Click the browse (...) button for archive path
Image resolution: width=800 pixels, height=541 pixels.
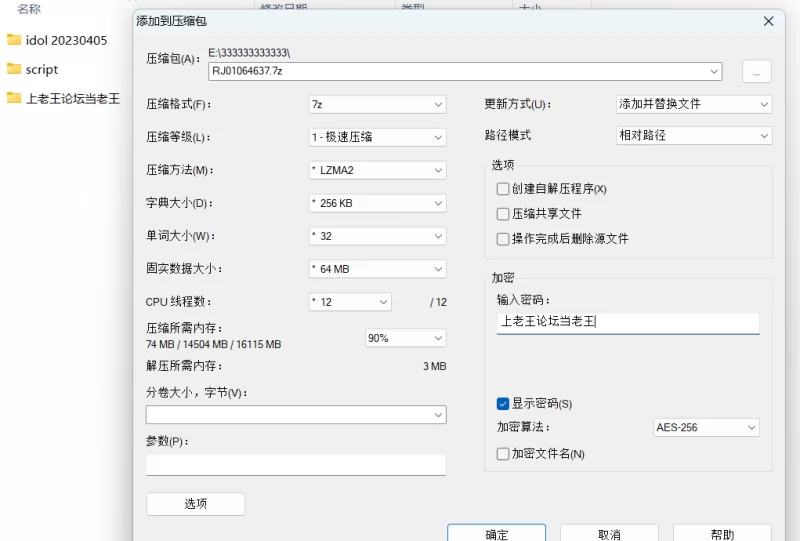coord(756,71)
